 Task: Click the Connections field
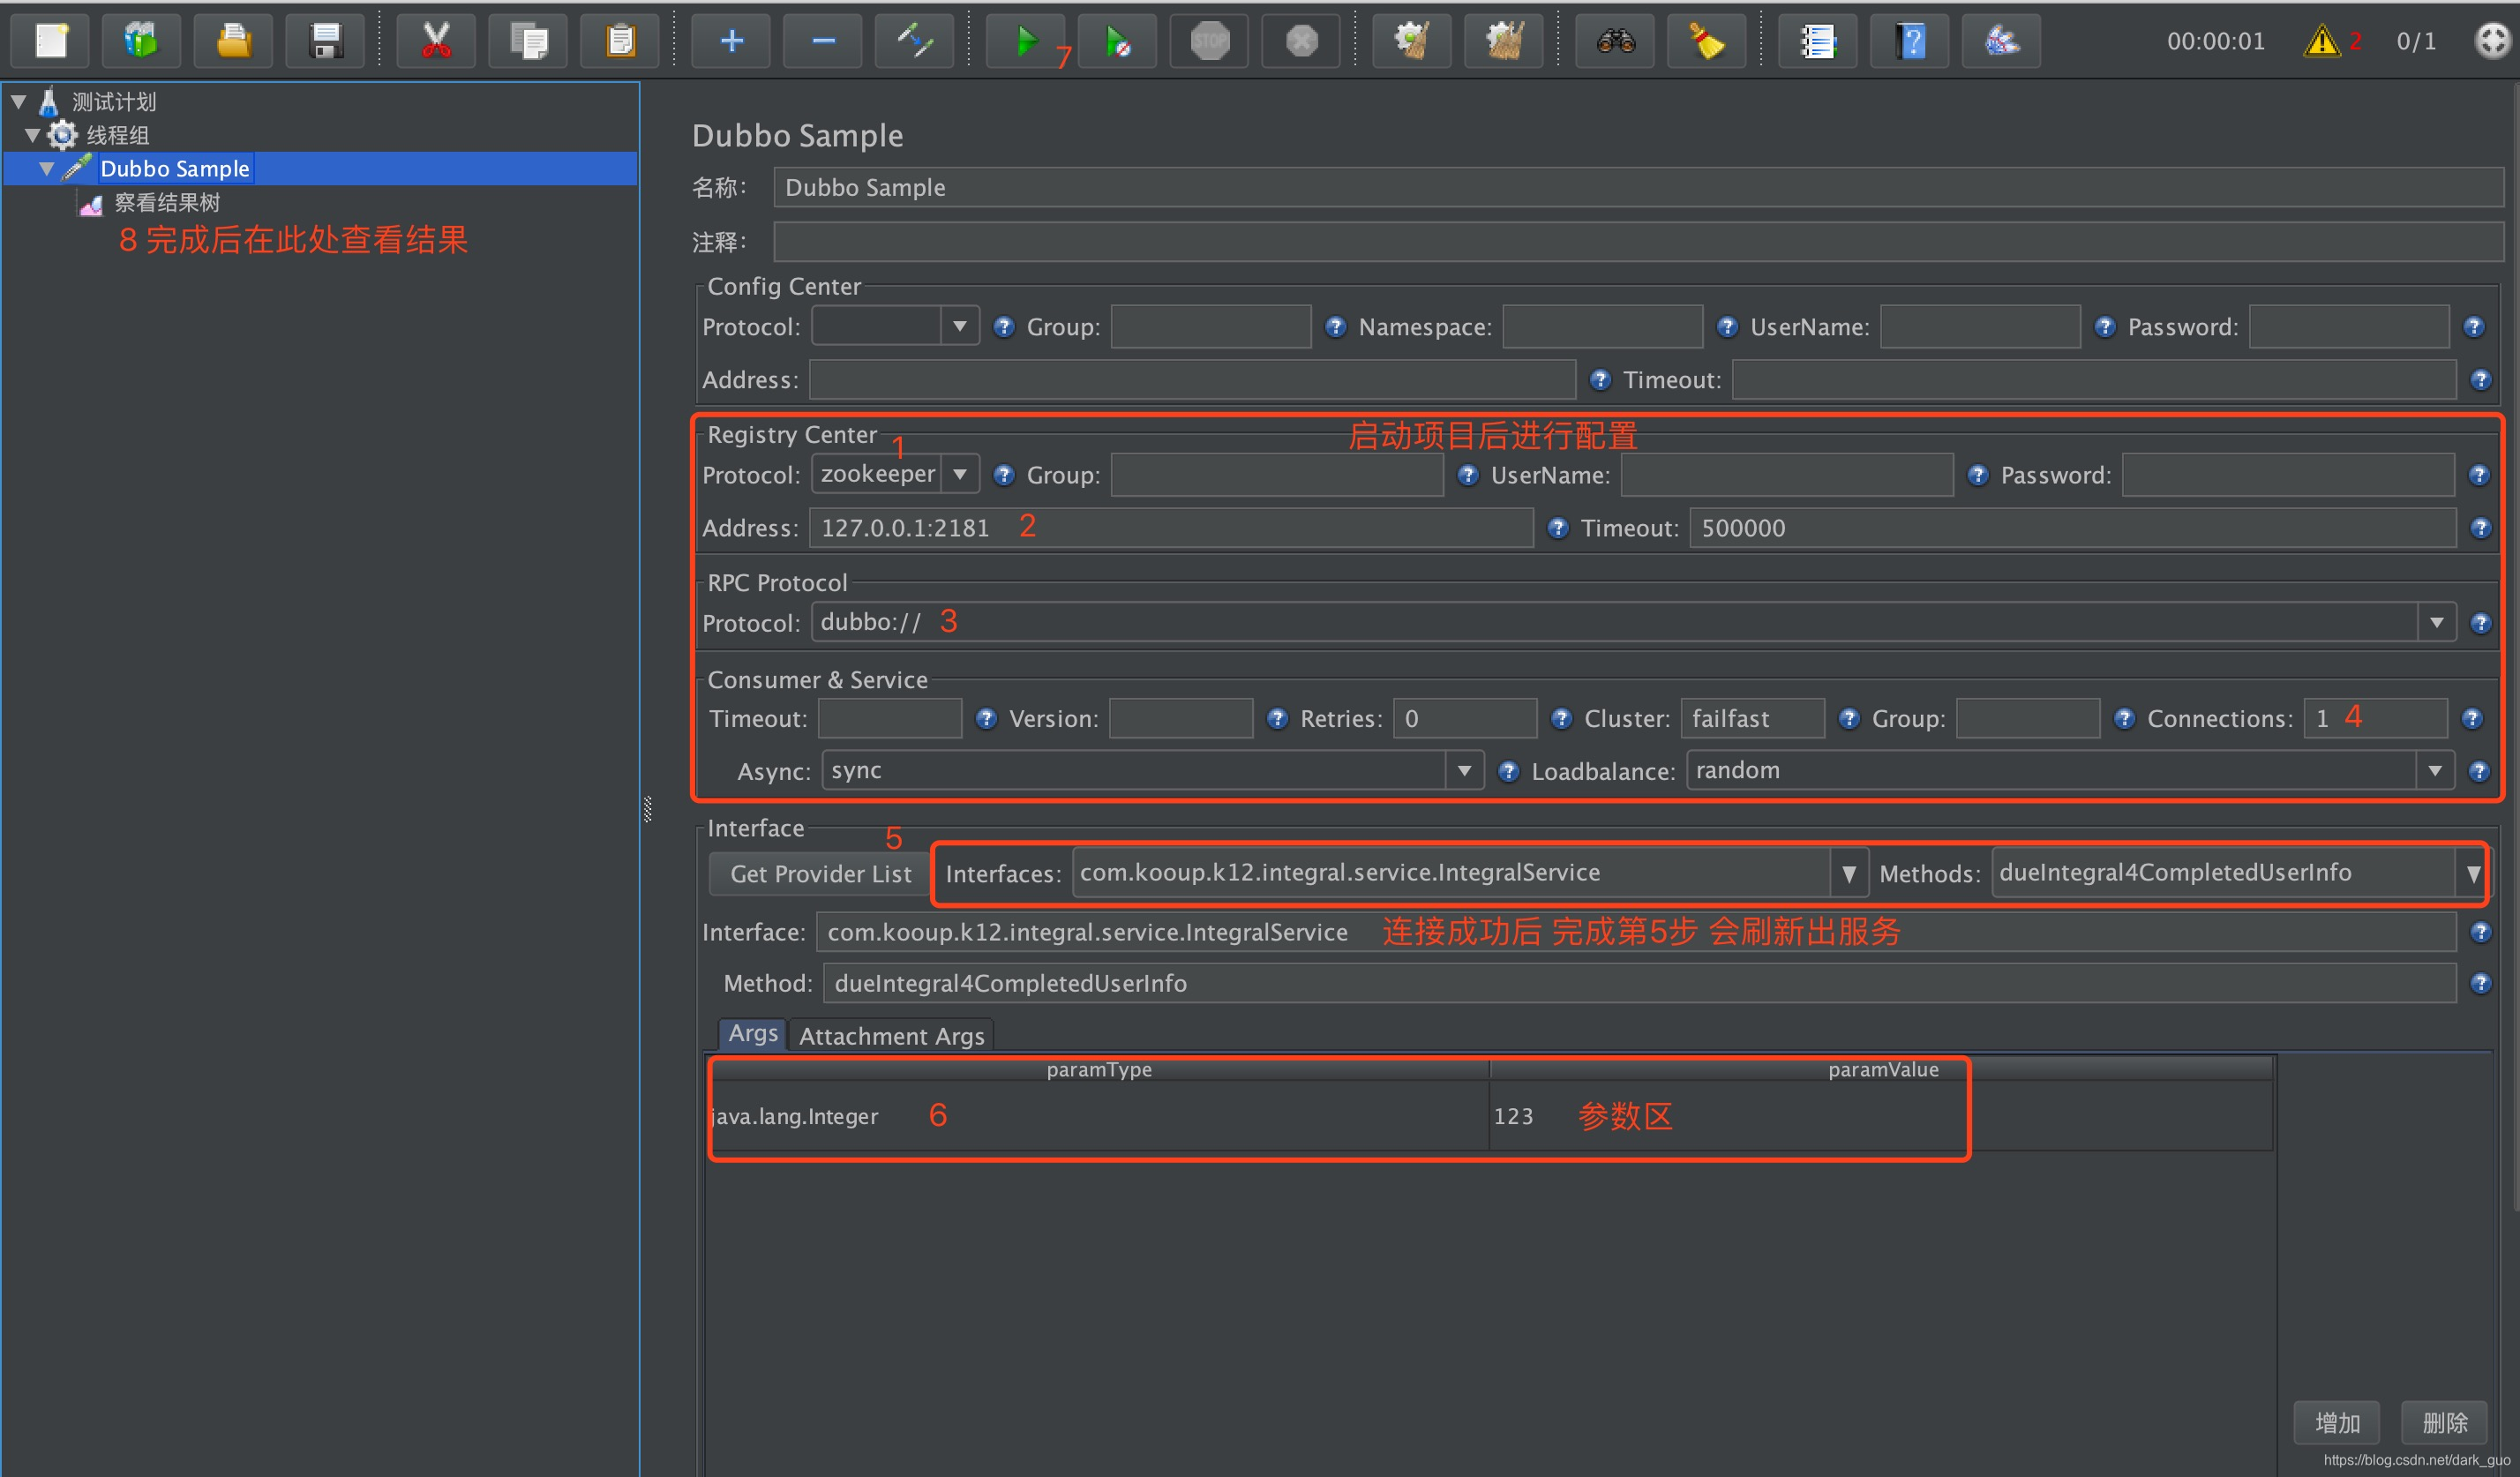[x=2375, y=718]
